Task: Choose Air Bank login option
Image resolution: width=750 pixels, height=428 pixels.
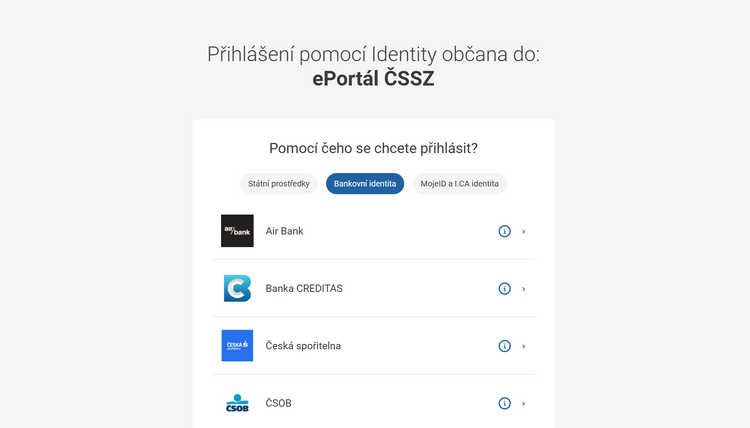Action: tap(284, 231)
